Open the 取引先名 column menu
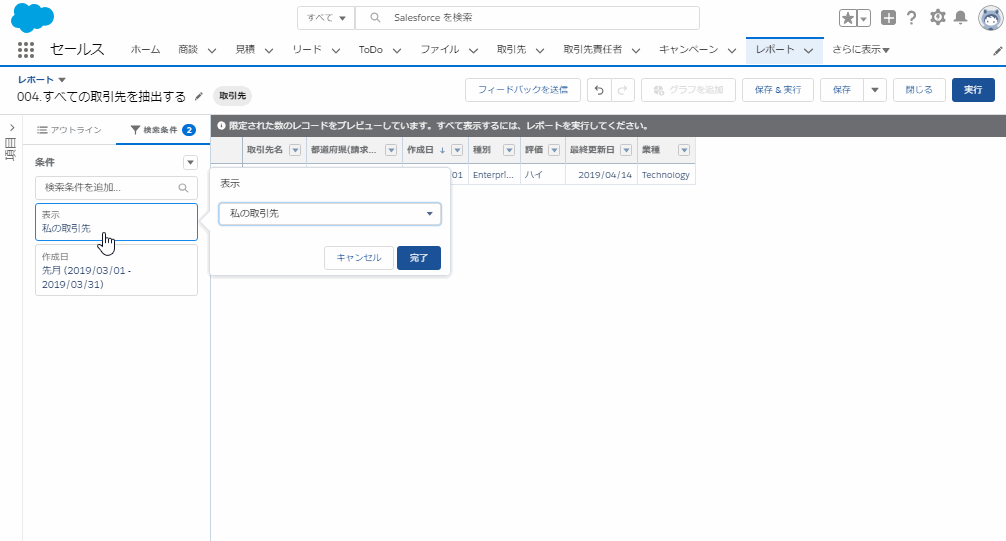Screen dimensions: 1006x541 pyautogui.click(x=295, y=150)
